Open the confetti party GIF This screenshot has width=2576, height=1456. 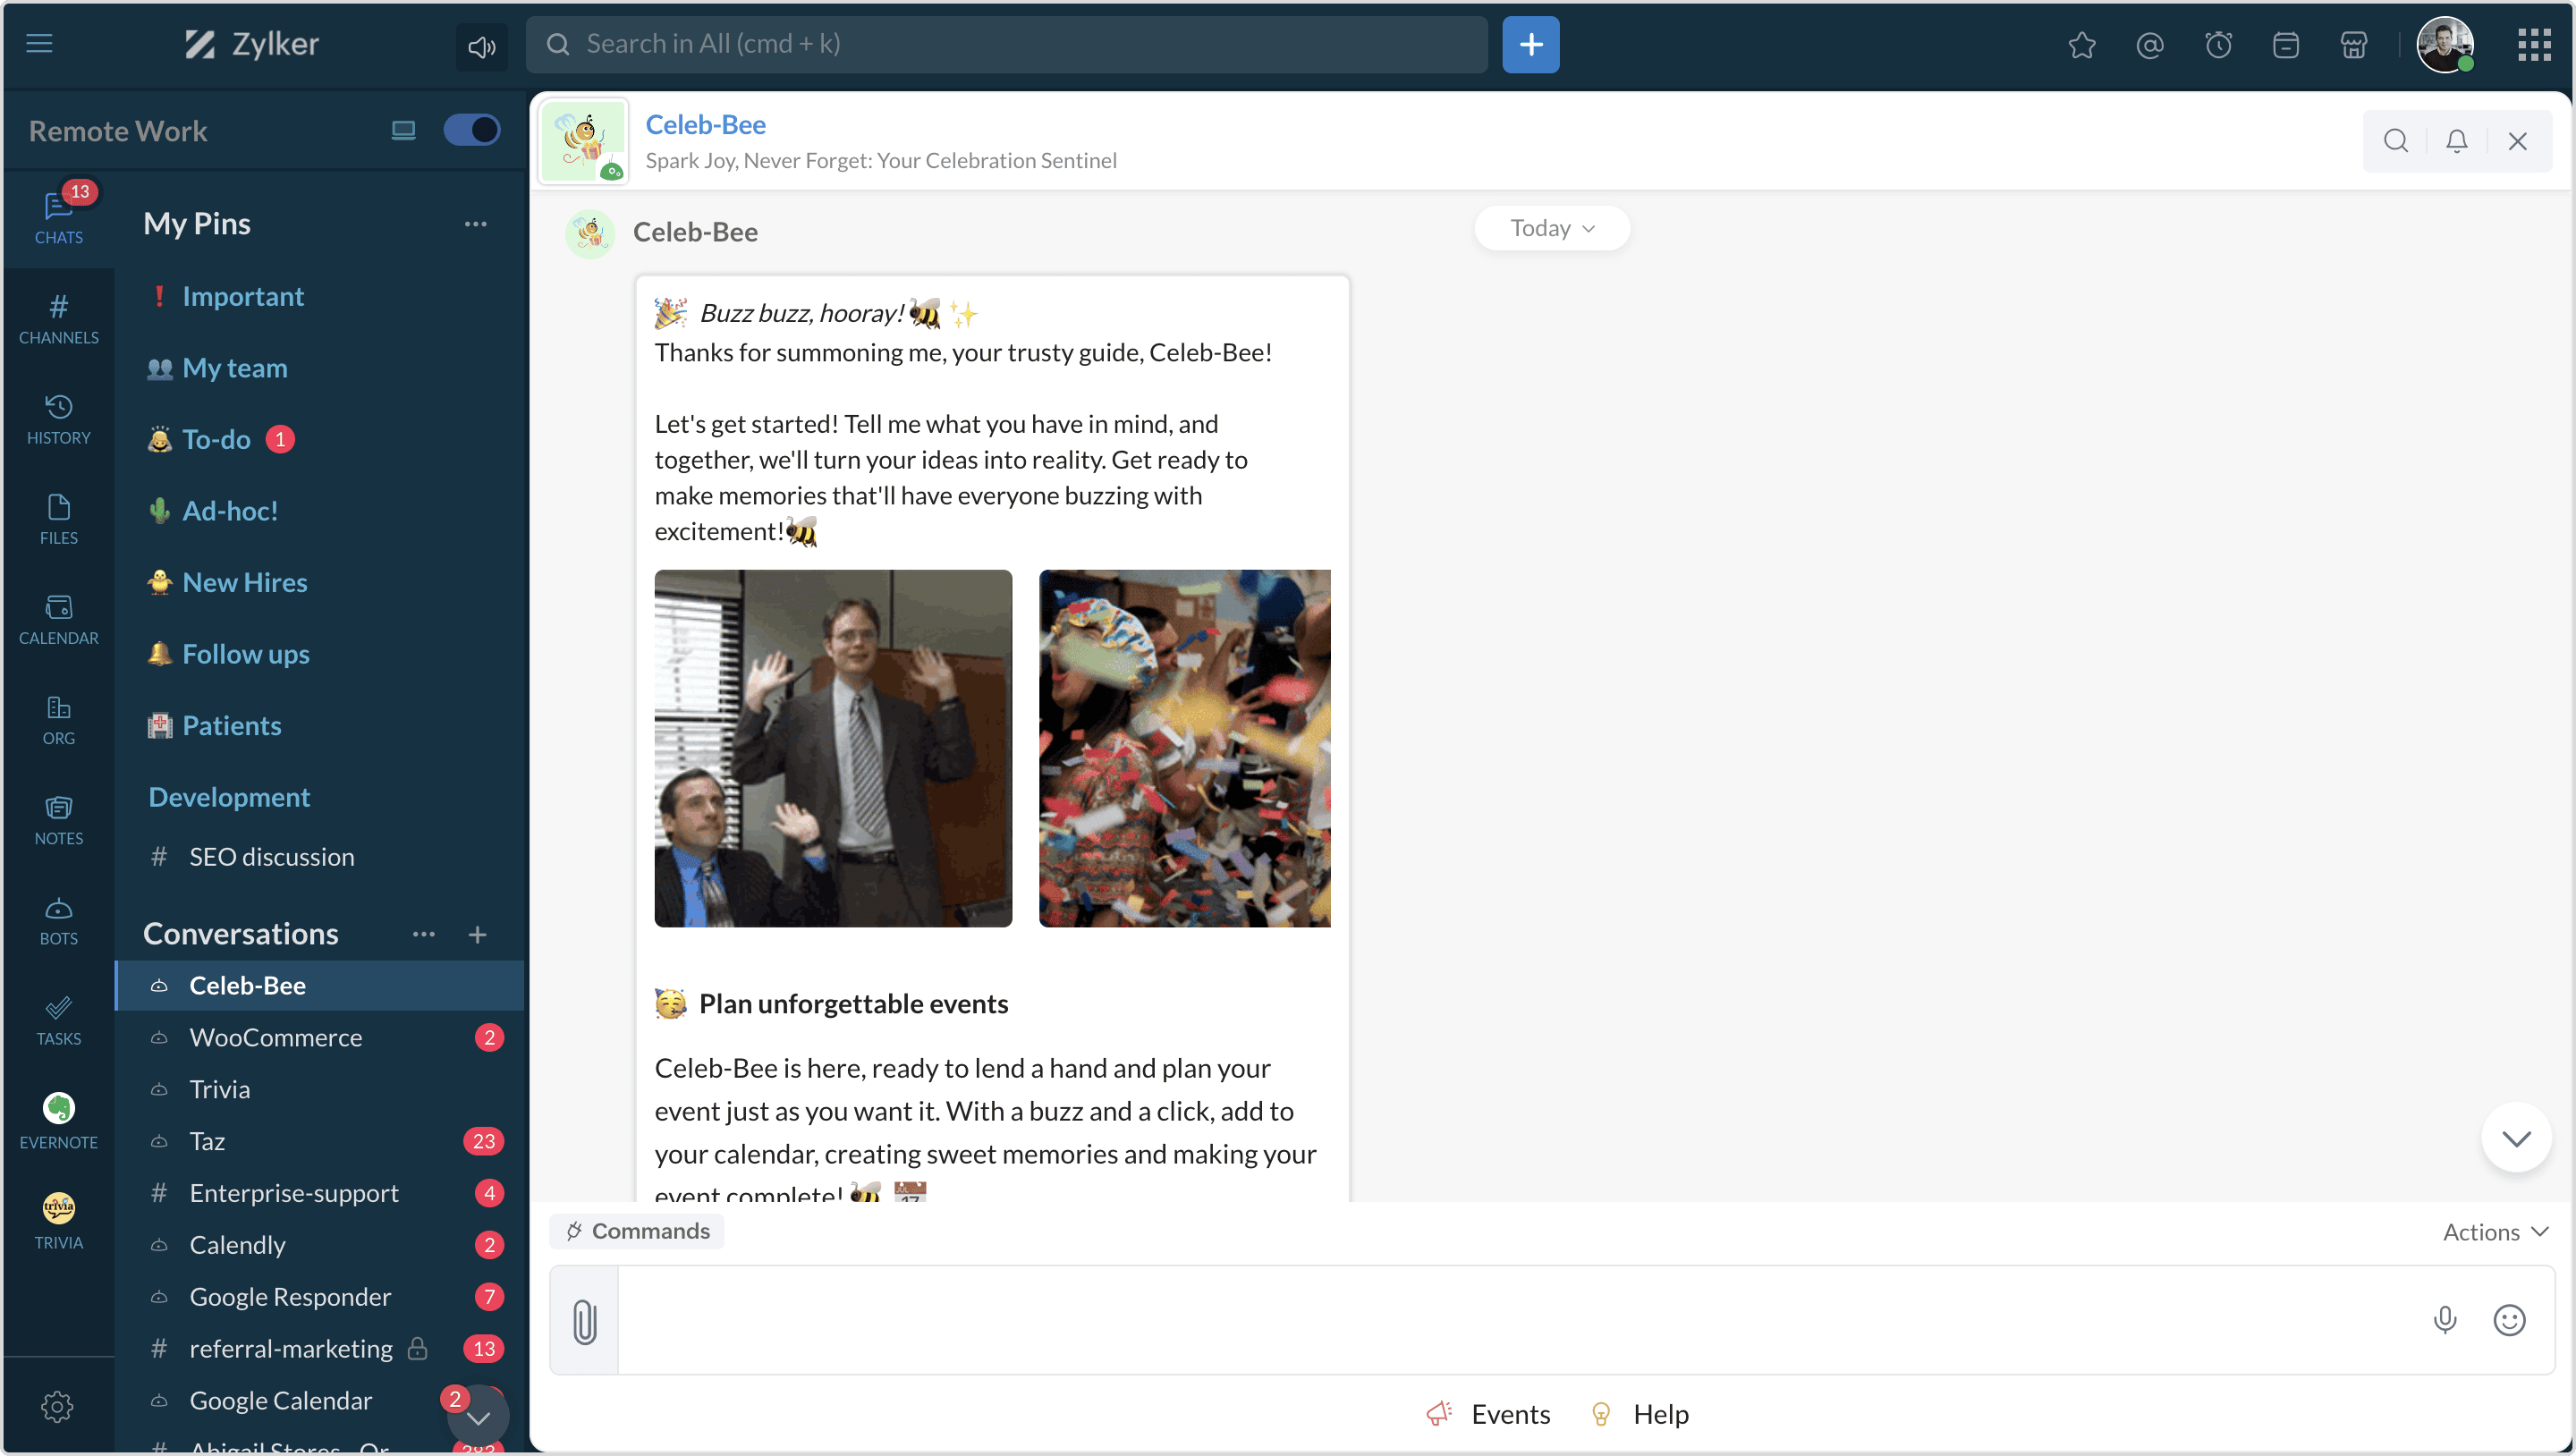[x=1184, y=748]
